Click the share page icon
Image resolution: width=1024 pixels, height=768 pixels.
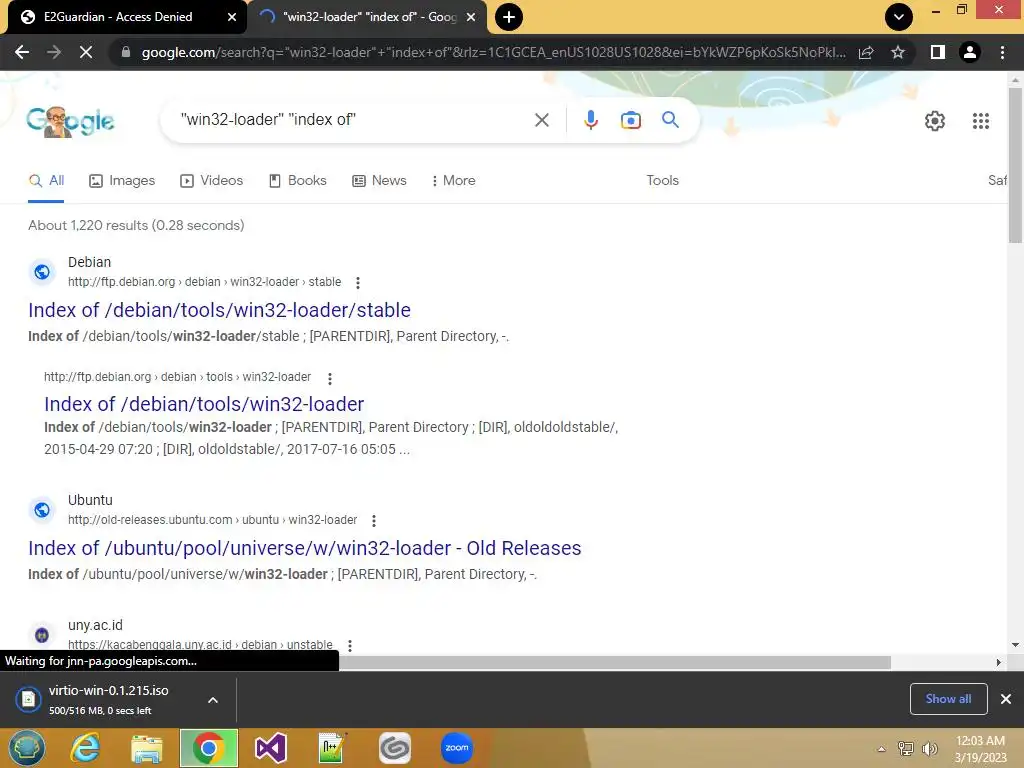pos(866,52)
